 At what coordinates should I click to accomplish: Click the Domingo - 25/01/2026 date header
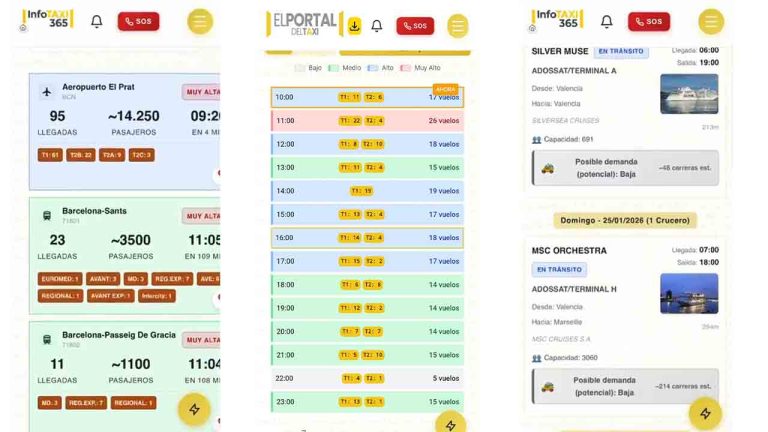[625, 220]
